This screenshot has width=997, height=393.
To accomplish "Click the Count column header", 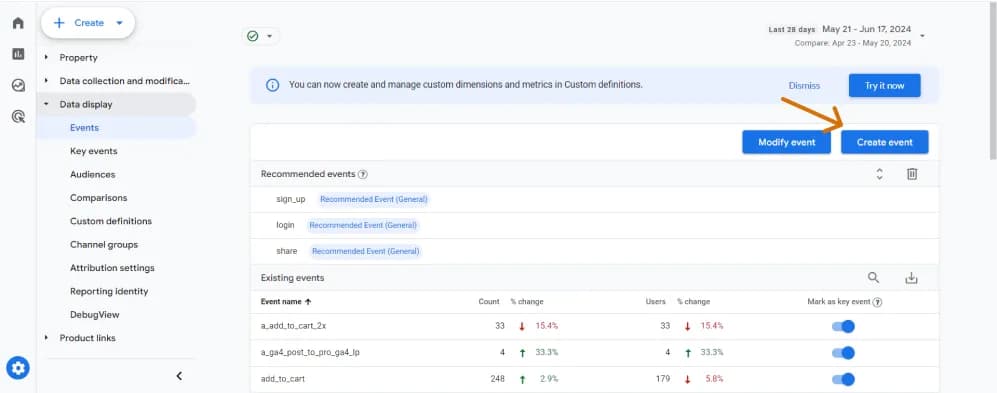I will pyautogui.click(x=489, y=302).
